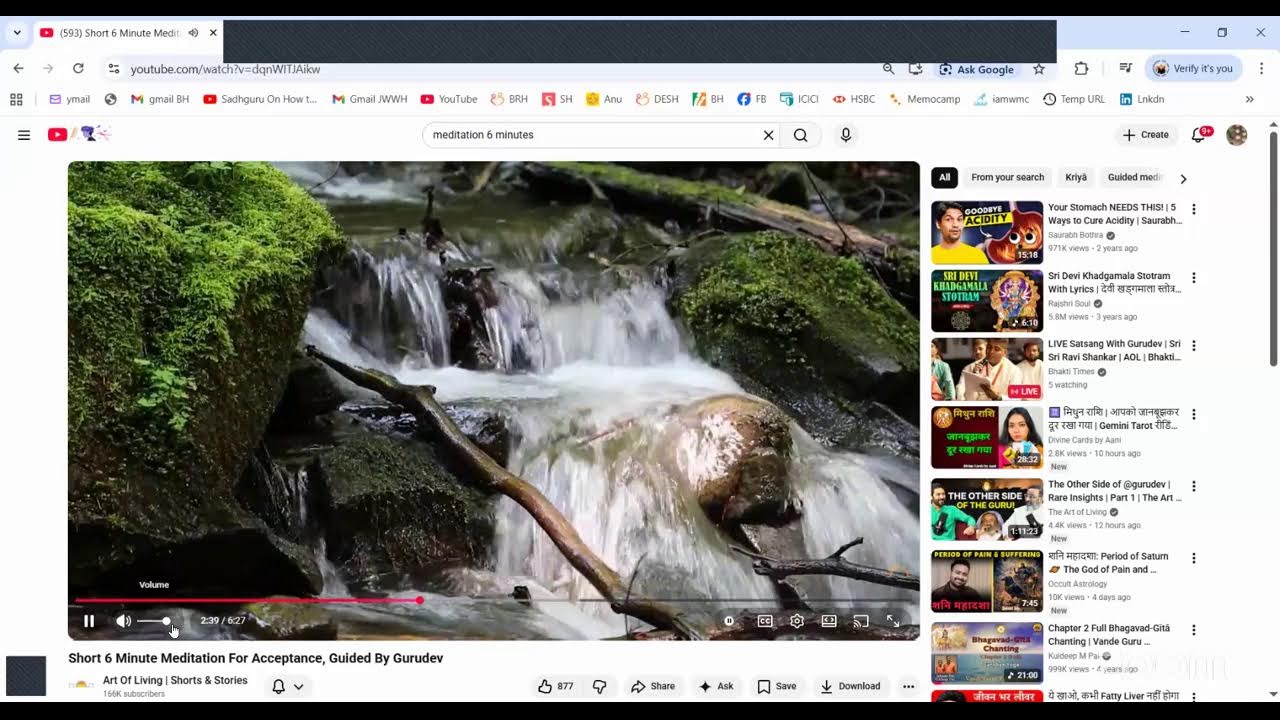Screen dimensions: 1280x720
Task: Open options for Gemini Tarot video
Action: pyautogui.click(x=1193, y=414)
